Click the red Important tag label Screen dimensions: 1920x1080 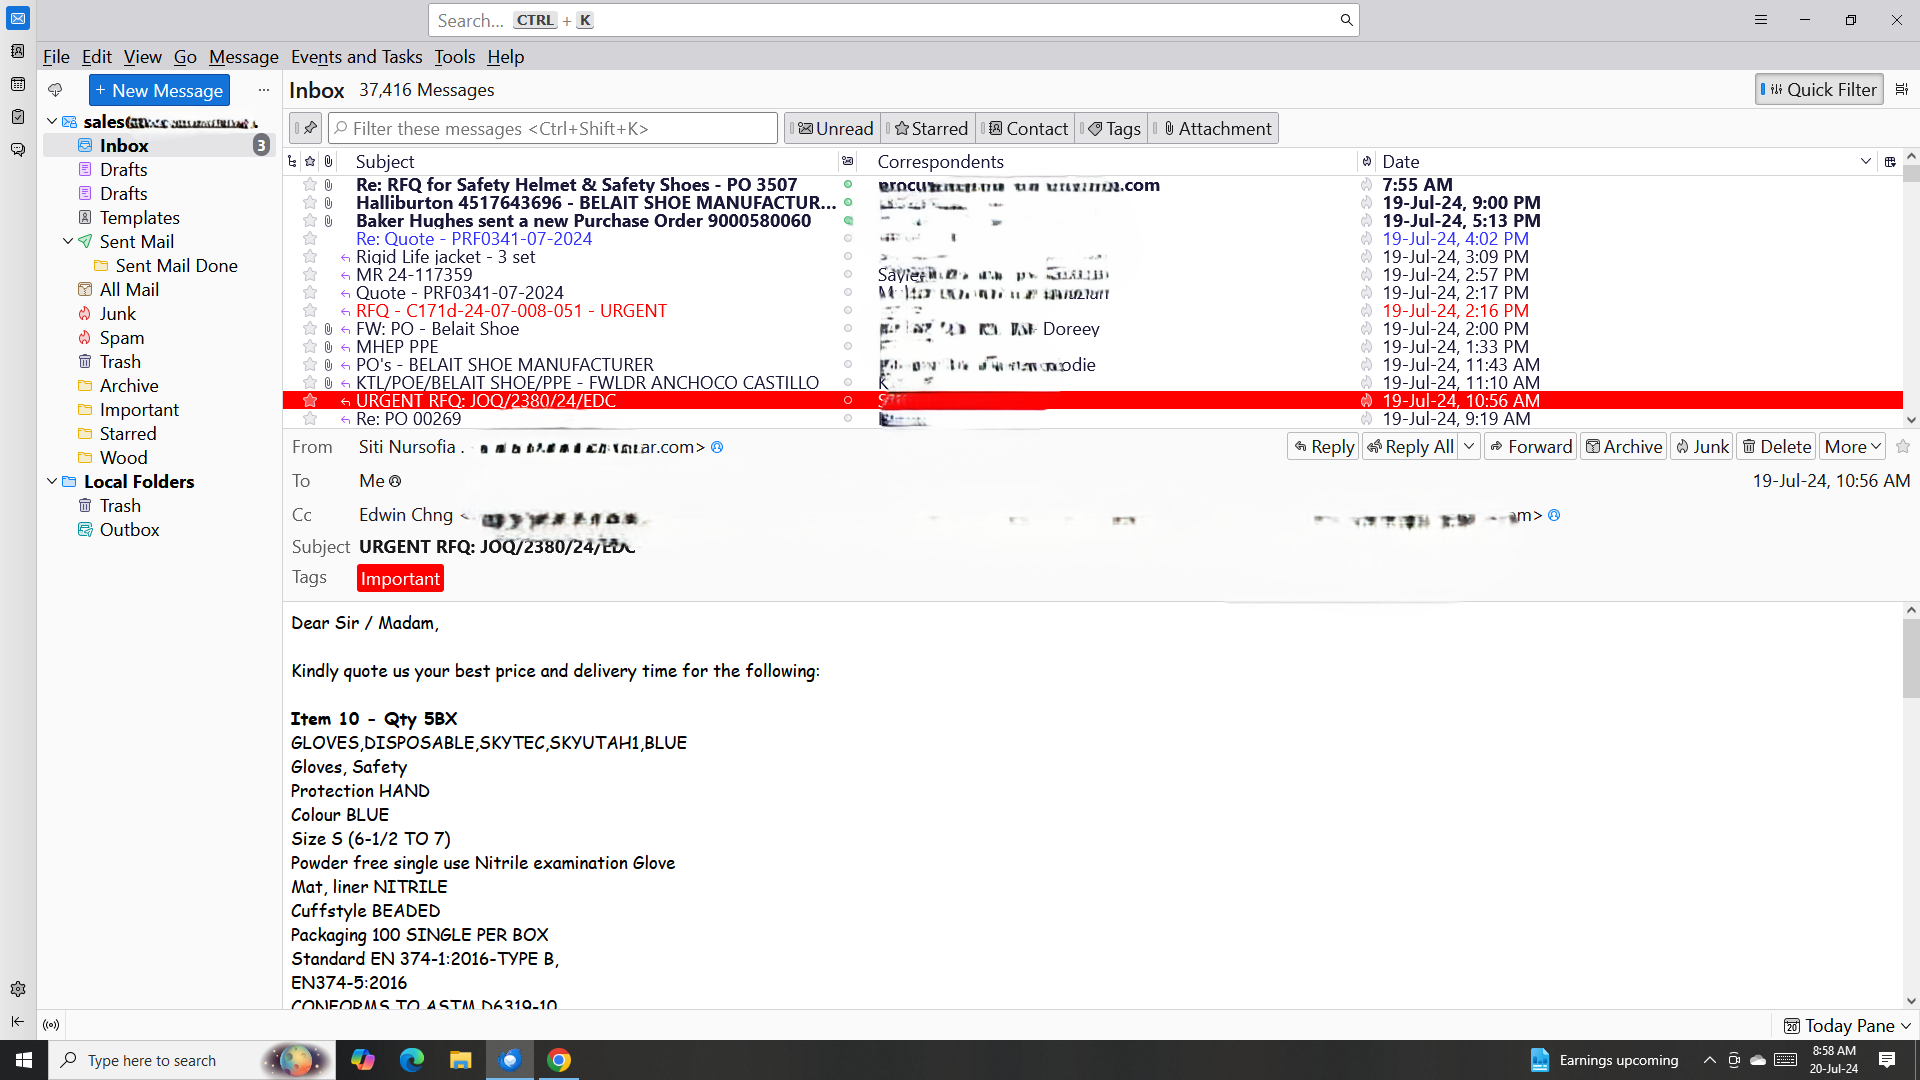point(399,578)
